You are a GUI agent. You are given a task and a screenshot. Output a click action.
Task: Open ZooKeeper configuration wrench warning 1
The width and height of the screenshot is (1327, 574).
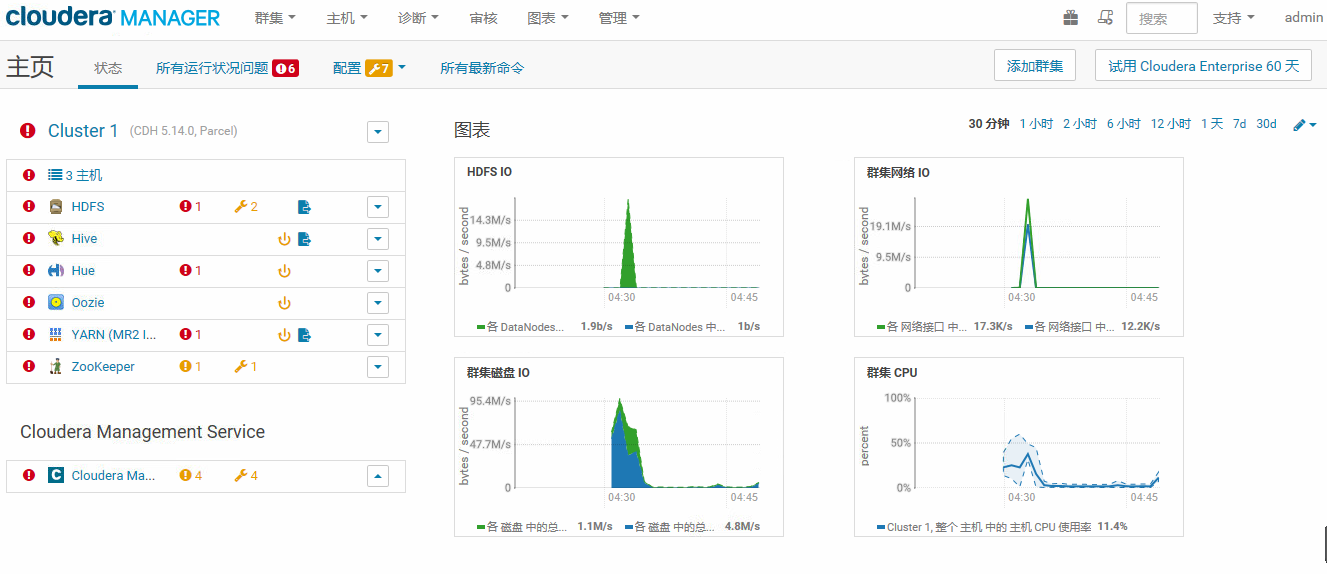tap(246, 367)
